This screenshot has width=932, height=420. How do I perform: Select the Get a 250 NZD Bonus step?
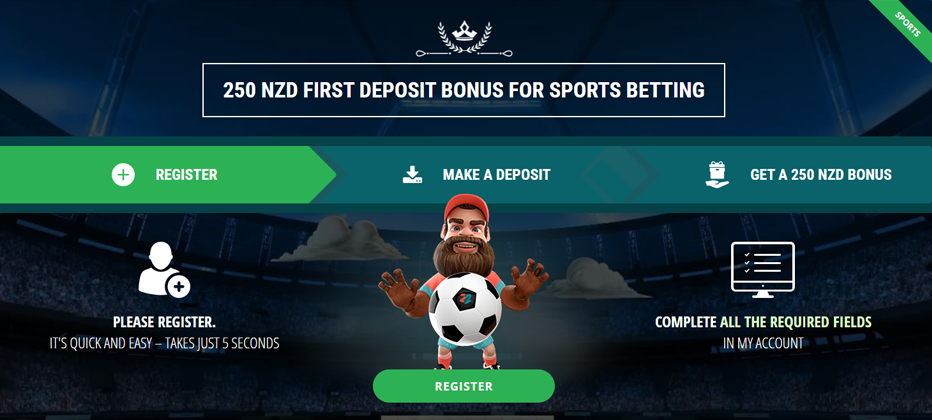(x=798, y=175)
